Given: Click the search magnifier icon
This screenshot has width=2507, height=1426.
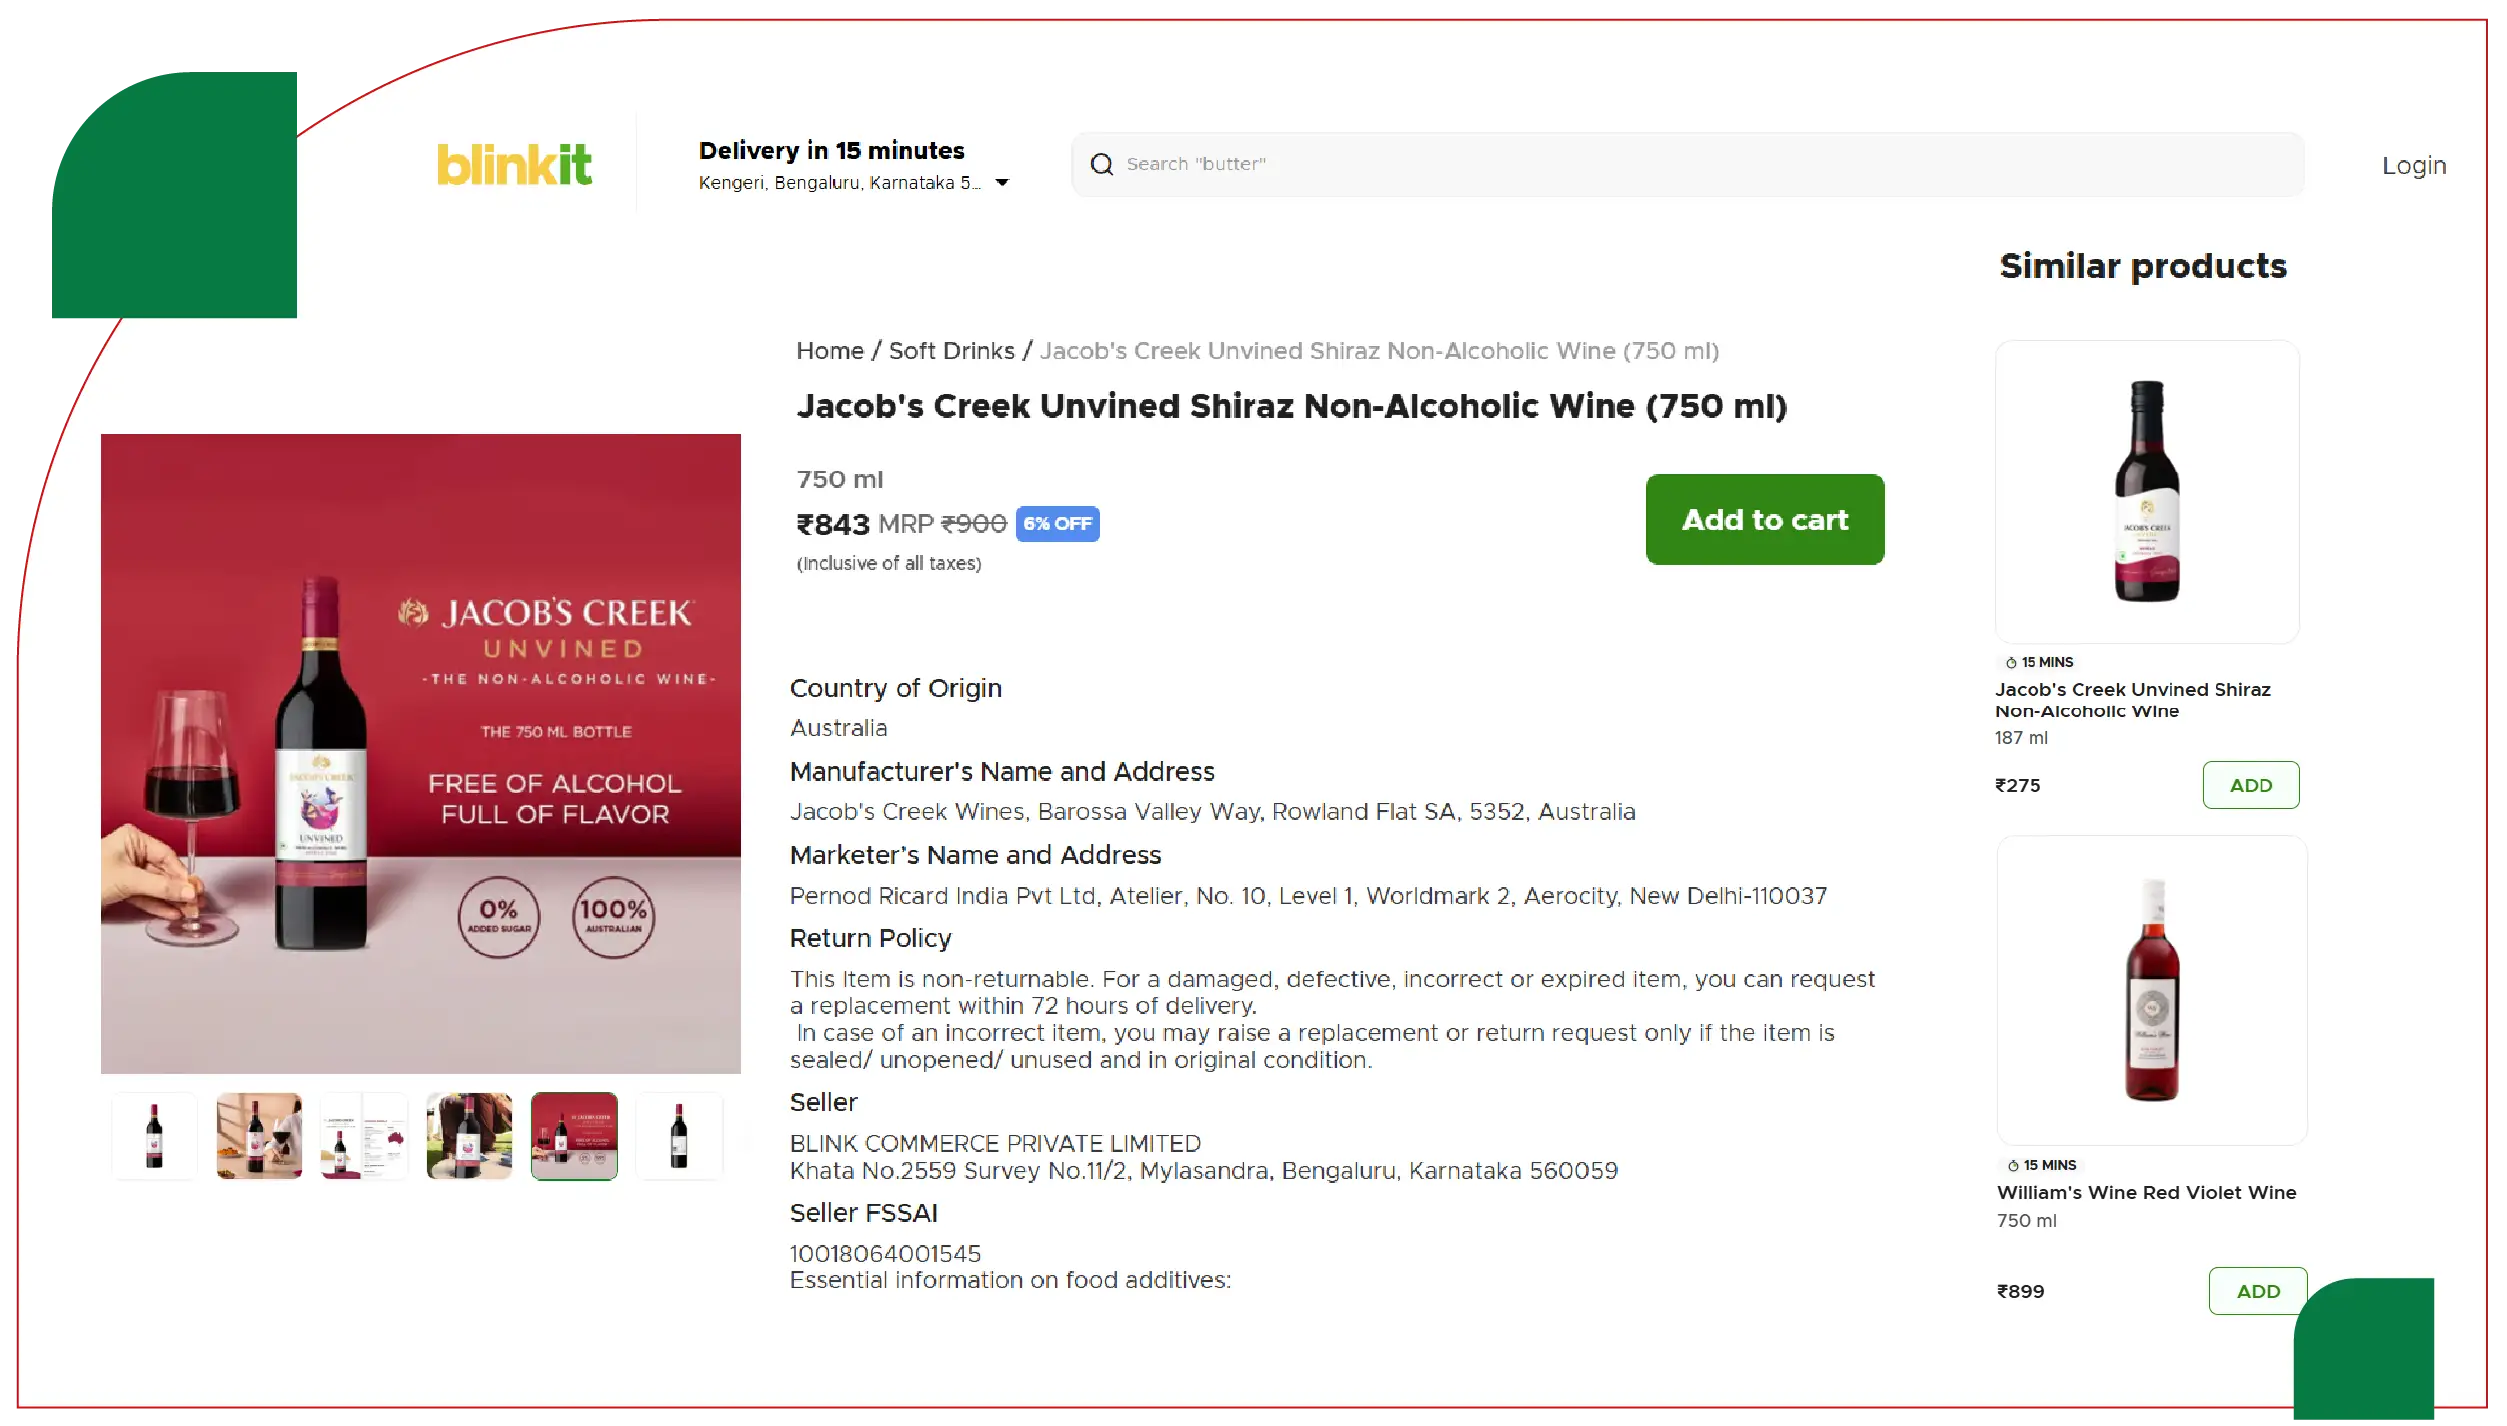Looking at the screenshot, I should tap(1101, 164).
